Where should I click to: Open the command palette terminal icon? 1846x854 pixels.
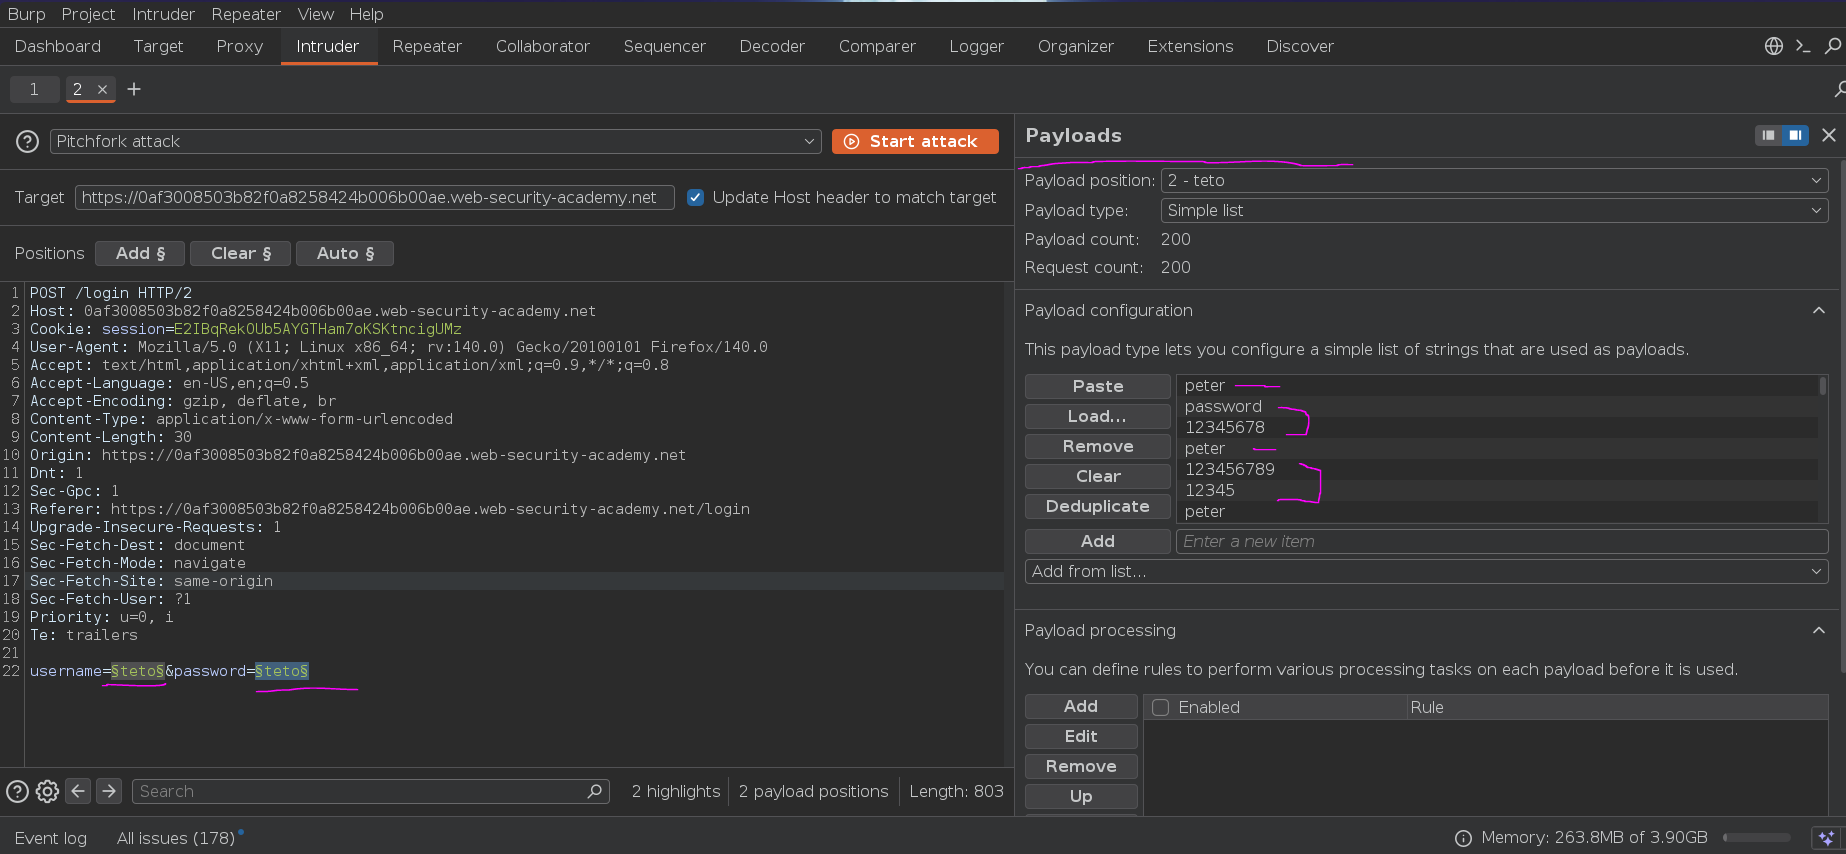1803,46
